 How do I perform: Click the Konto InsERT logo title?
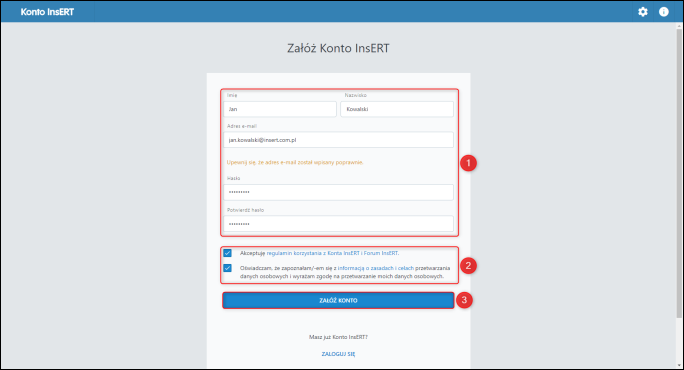click(47, 12)
